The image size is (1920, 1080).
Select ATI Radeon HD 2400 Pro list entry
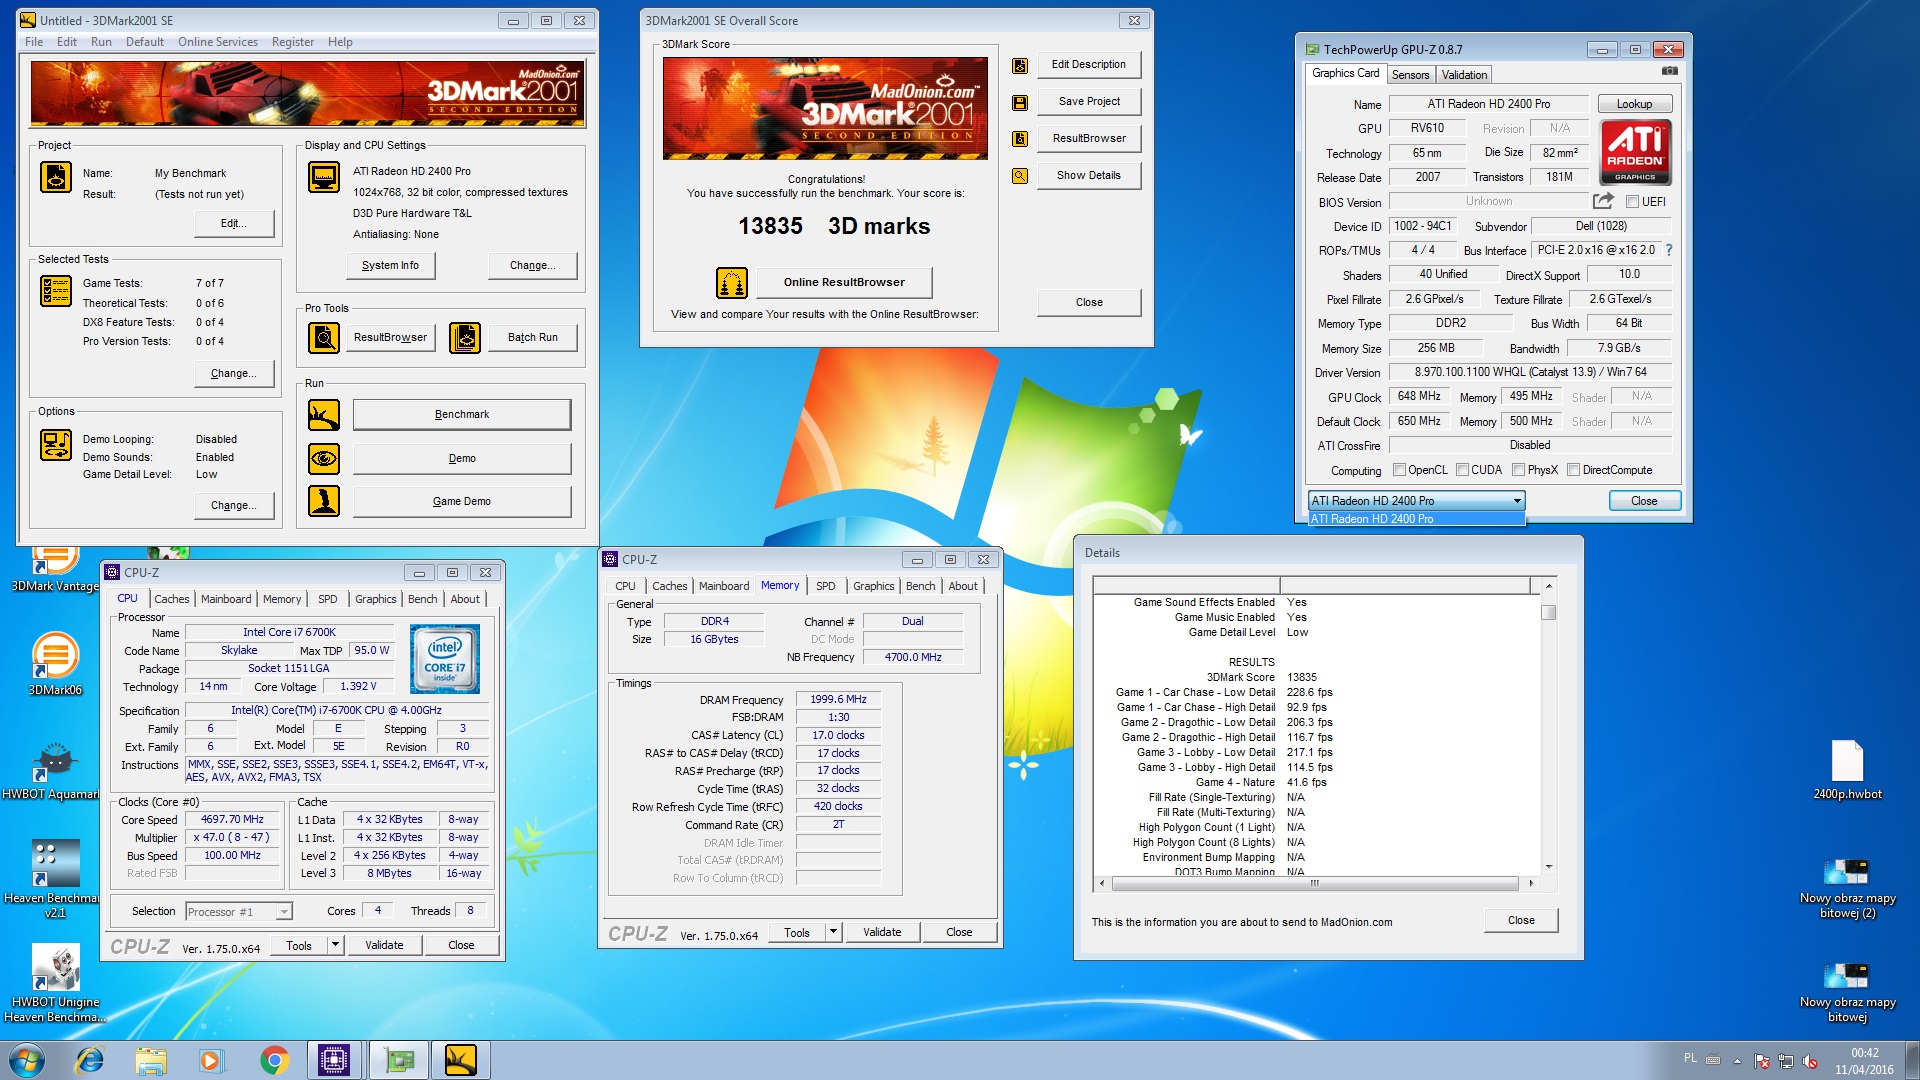pyautogui.click(x=1416, y=519)
